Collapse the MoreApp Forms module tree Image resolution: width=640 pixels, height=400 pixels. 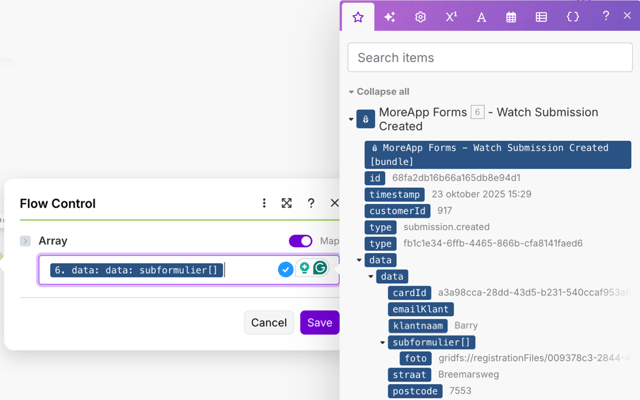click(x=351, y=120)
